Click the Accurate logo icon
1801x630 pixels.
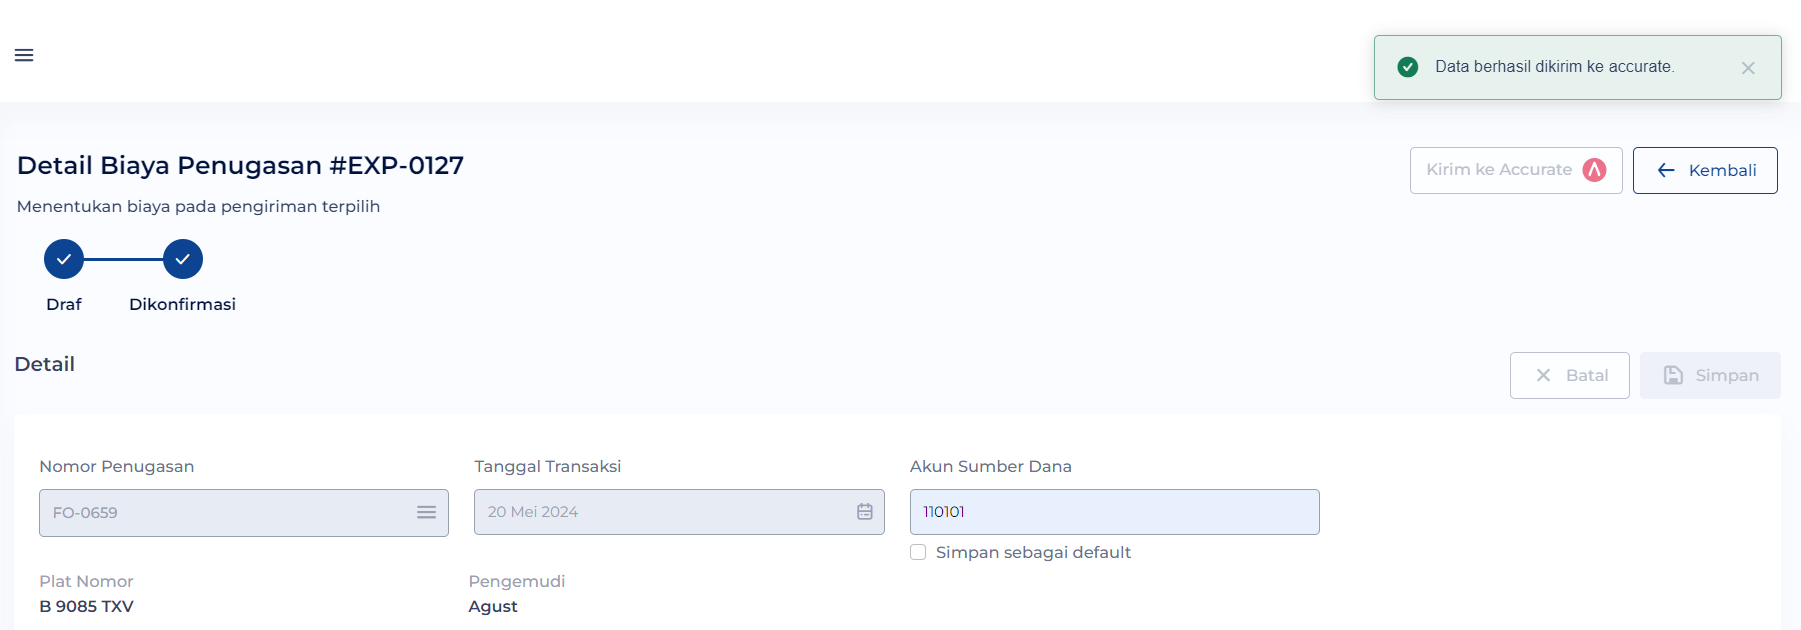coord(1594,170)
